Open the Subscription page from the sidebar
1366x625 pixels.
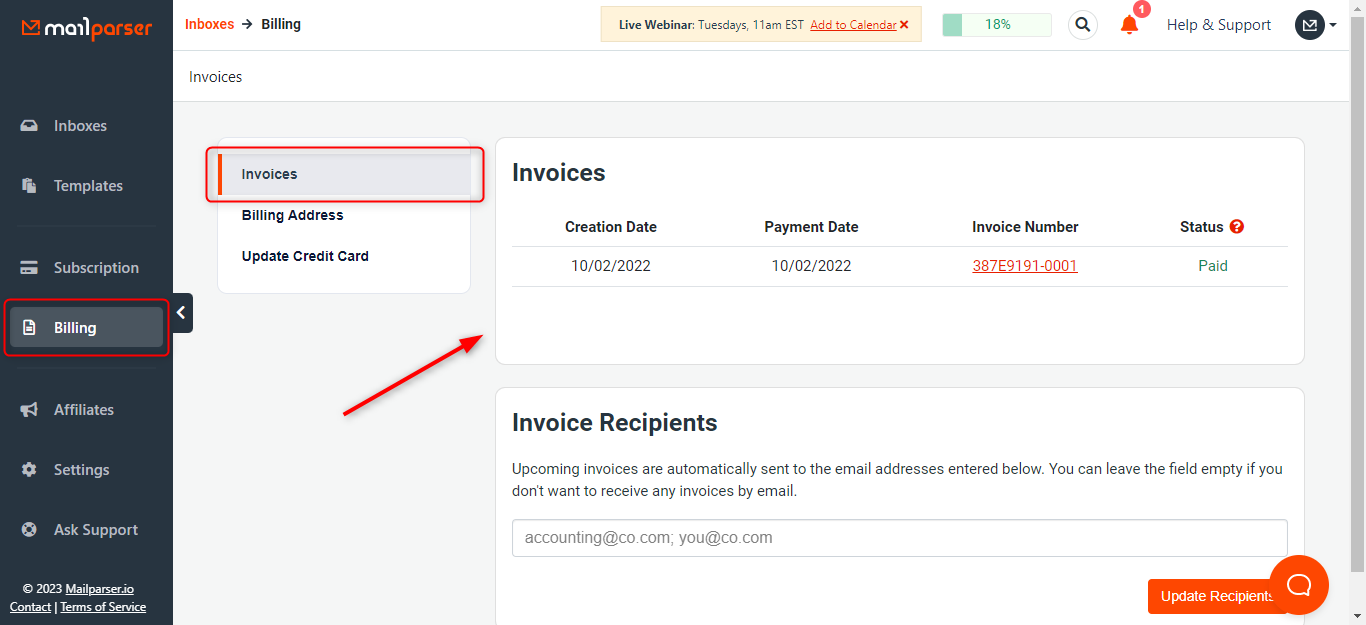[95, 267]
